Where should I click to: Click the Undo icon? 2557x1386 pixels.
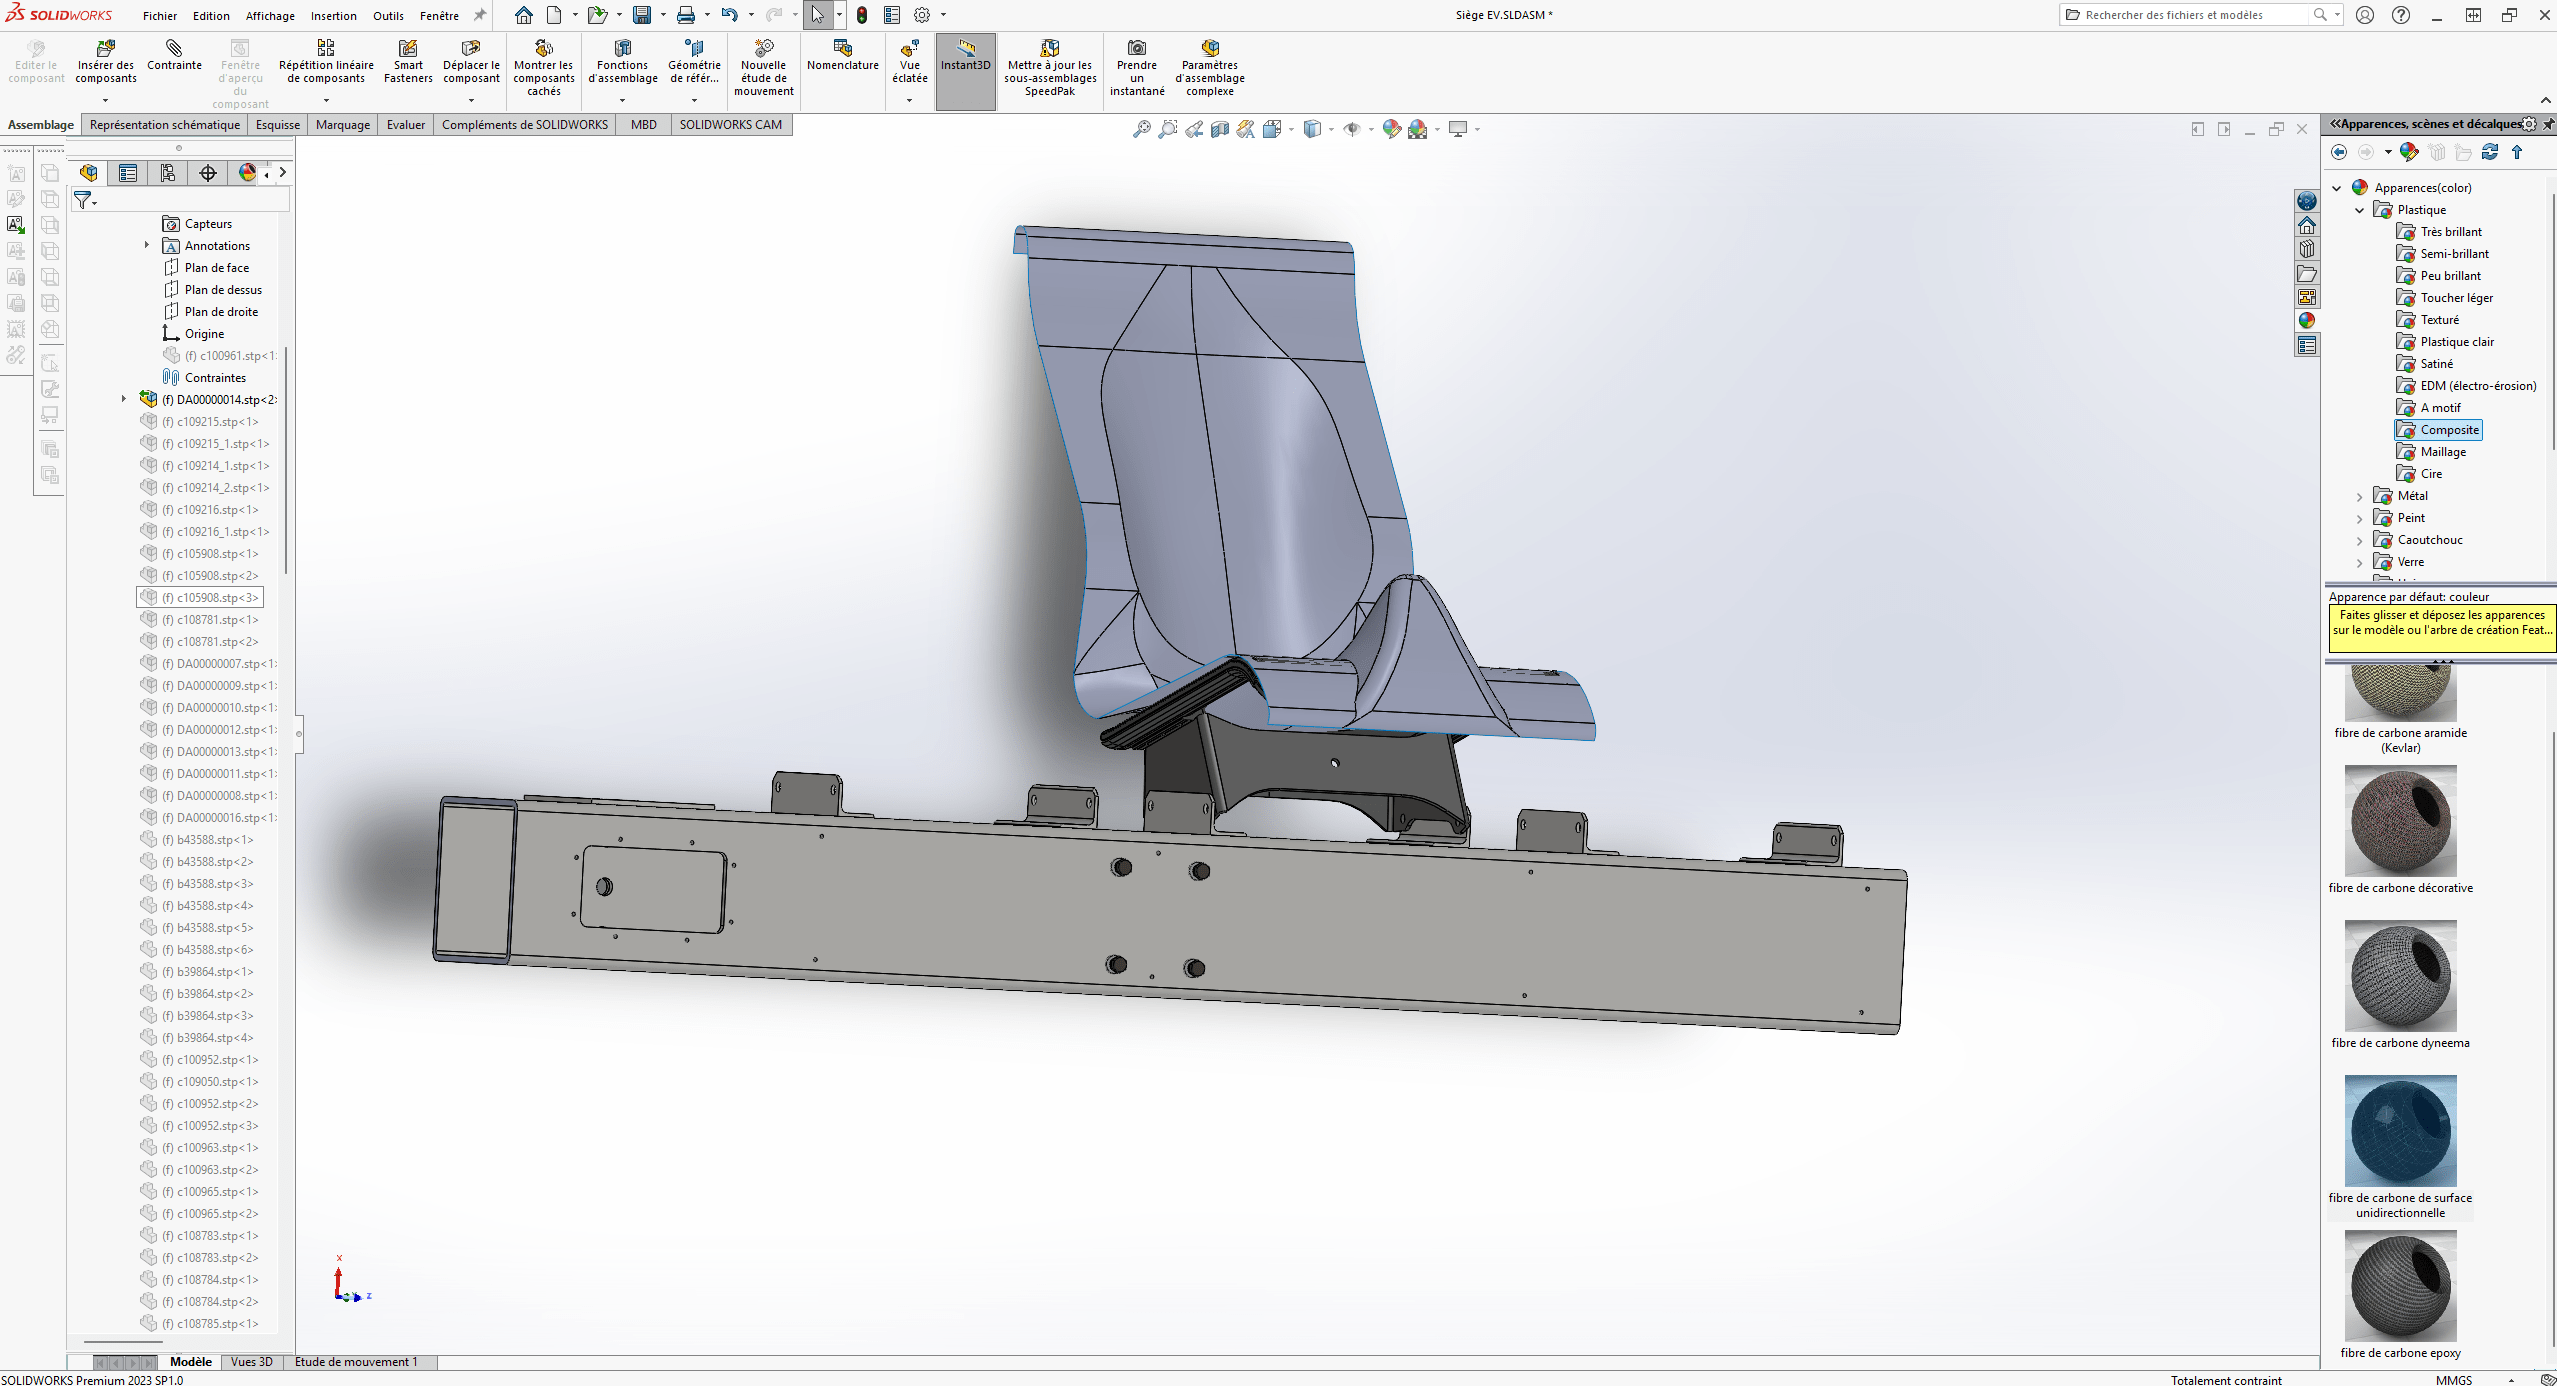click(x=729, y=15)
